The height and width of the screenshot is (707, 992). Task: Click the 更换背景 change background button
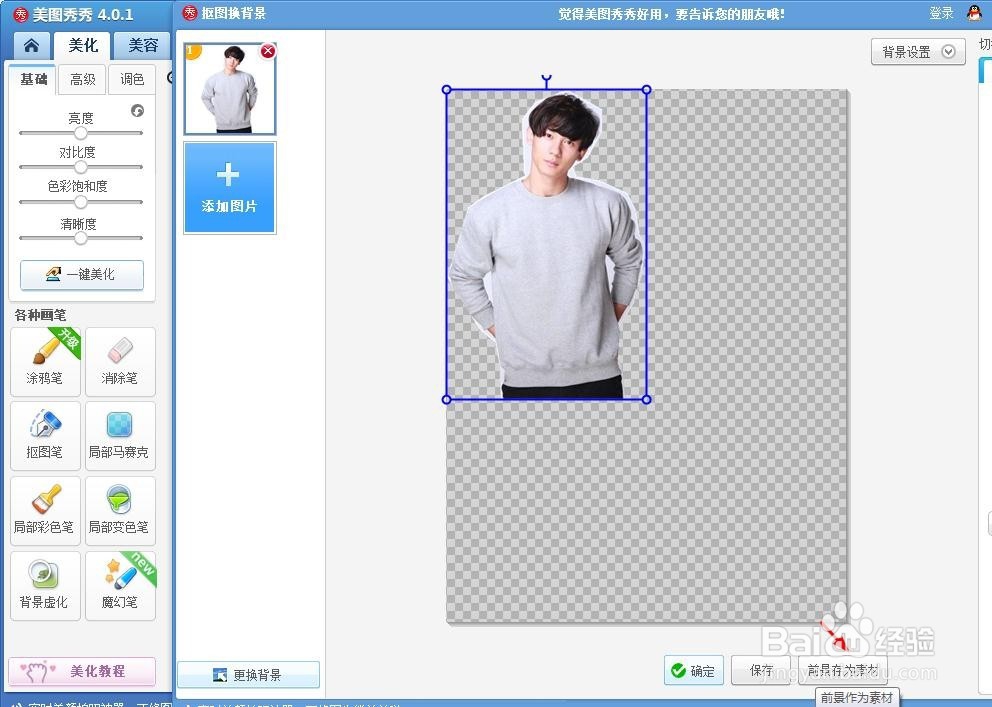pyautogui.click(x=249, y=675)
